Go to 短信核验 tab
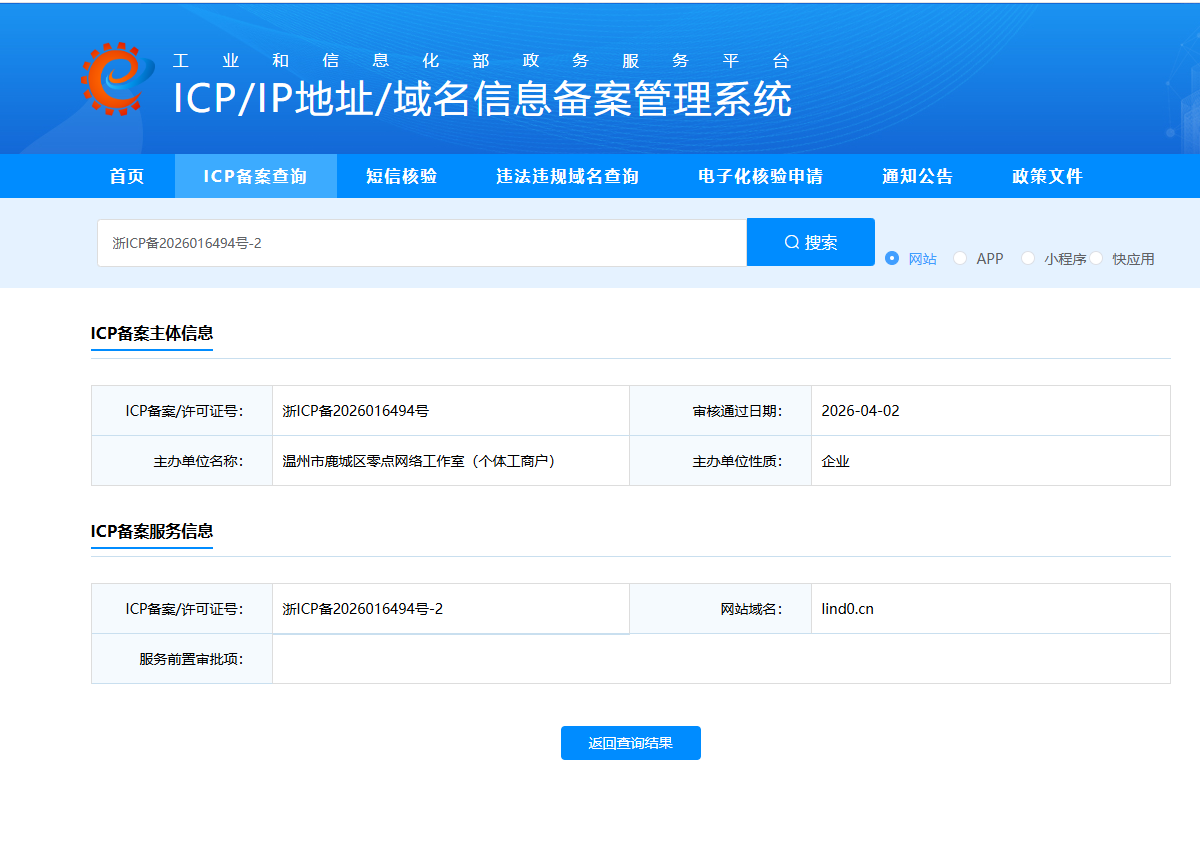The height and width of the screenshot is (849, 1200). click(x=401, y=176)
